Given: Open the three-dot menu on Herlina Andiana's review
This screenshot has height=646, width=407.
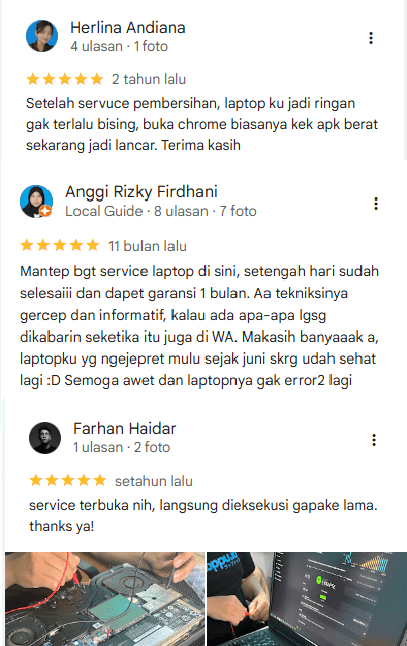Looking at the screenshot, I should (x=371, y=38).
